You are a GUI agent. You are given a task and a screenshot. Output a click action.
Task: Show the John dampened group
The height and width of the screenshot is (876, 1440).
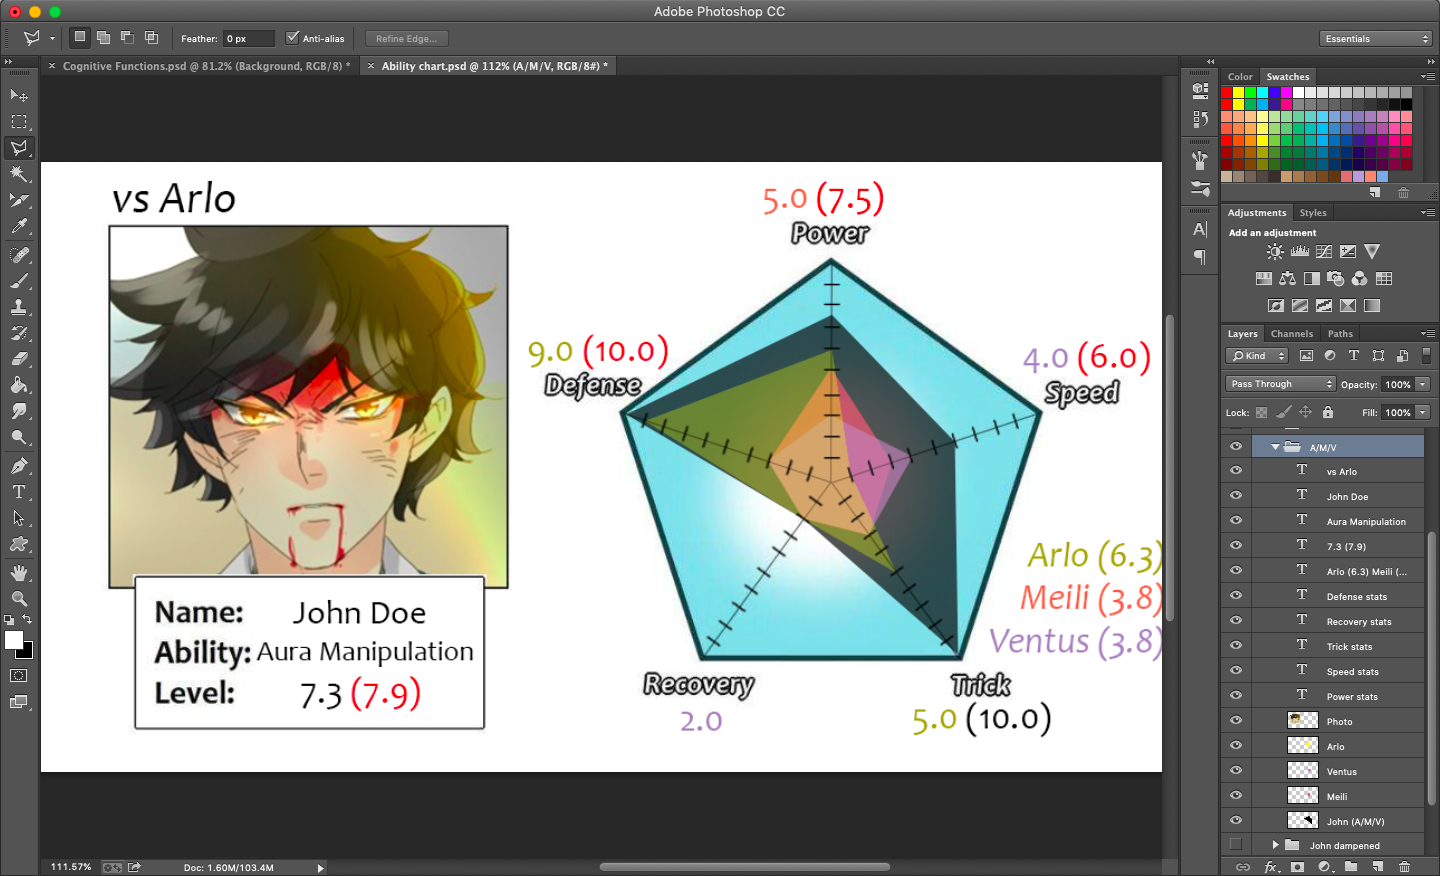click(x=1236, y=845)
